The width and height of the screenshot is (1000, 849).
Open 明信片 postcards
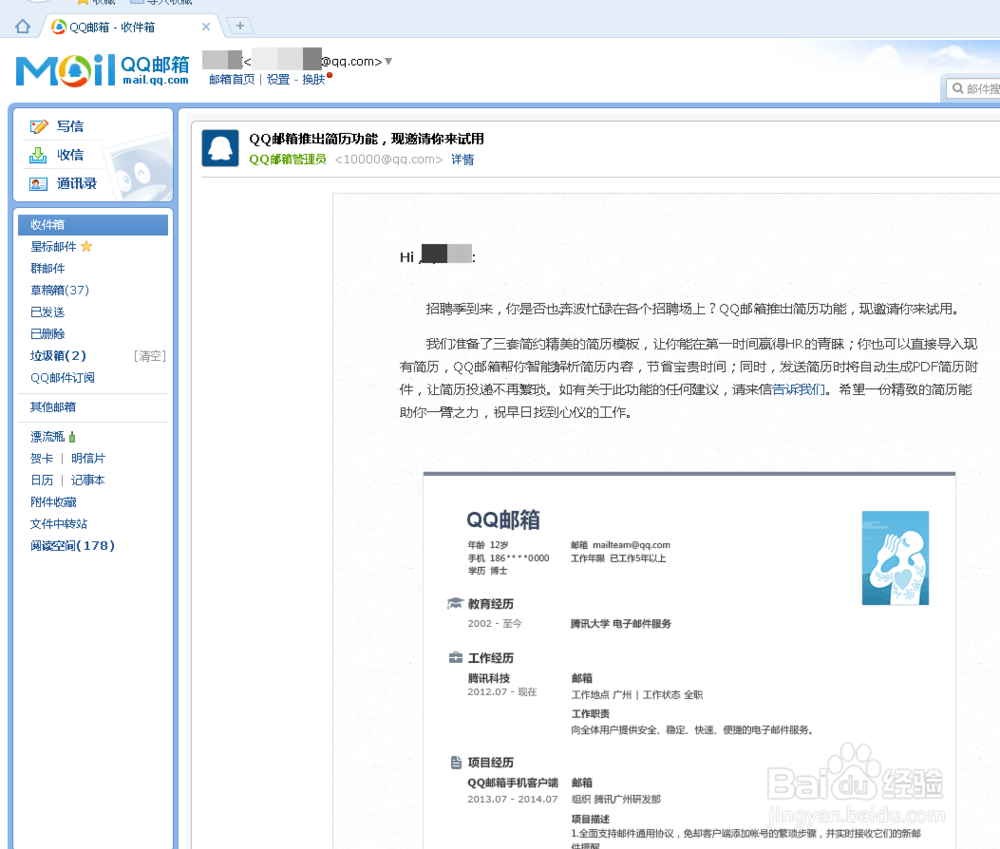tap(88, 458)
